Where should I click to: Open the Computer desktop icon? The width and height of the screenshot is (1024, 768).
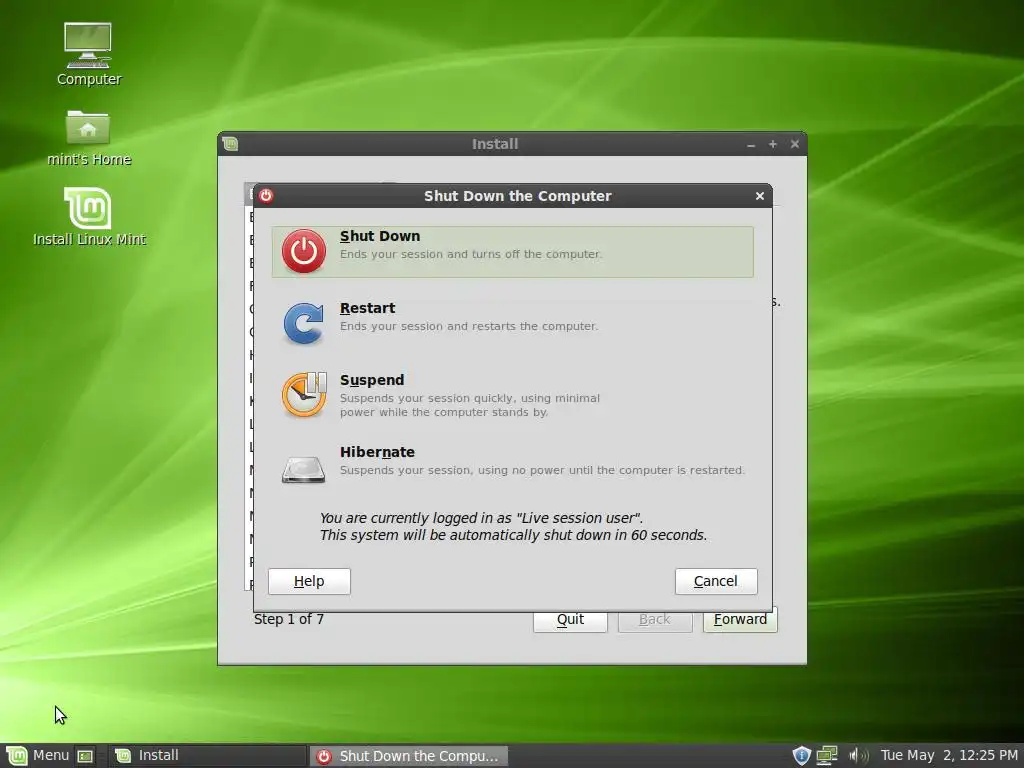click(88, 46)
